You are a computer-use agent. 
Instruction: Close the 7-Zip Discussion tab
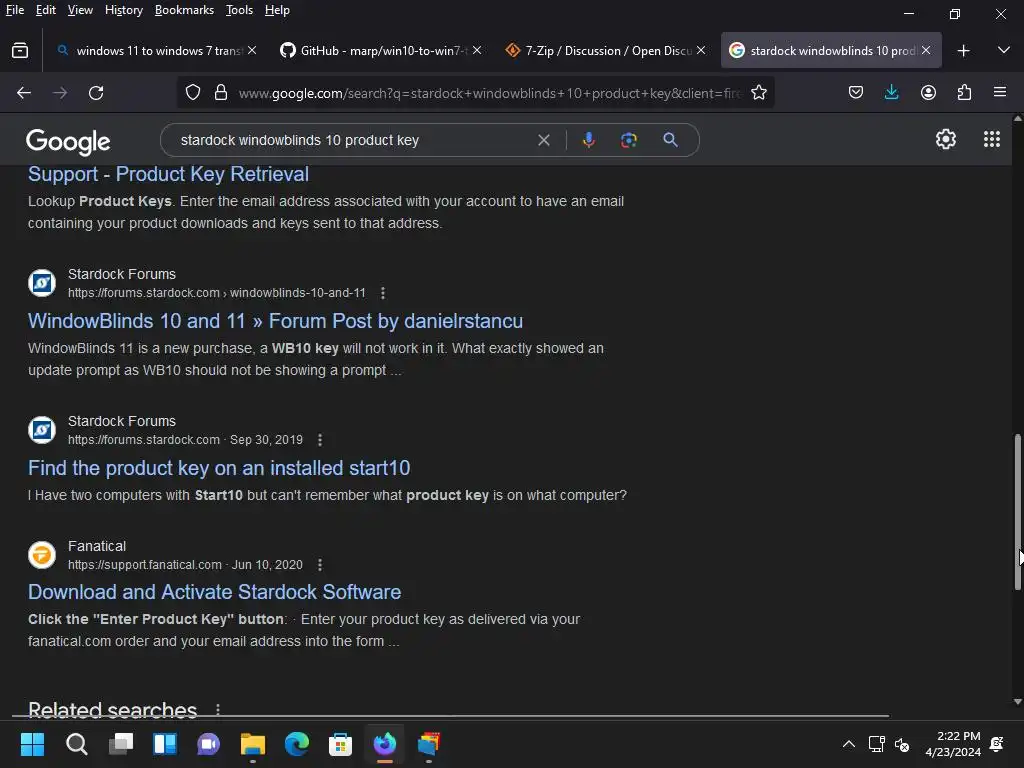701,50
